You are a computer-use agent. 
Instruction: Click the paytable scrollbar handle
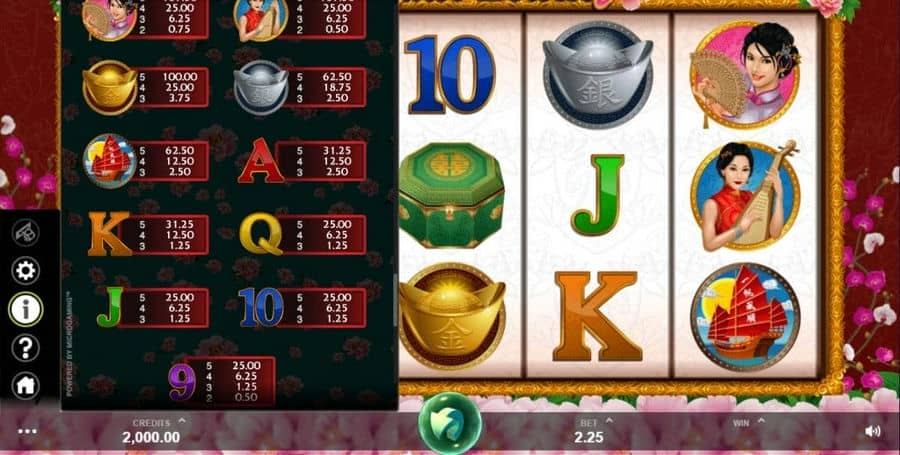point(394,301)
